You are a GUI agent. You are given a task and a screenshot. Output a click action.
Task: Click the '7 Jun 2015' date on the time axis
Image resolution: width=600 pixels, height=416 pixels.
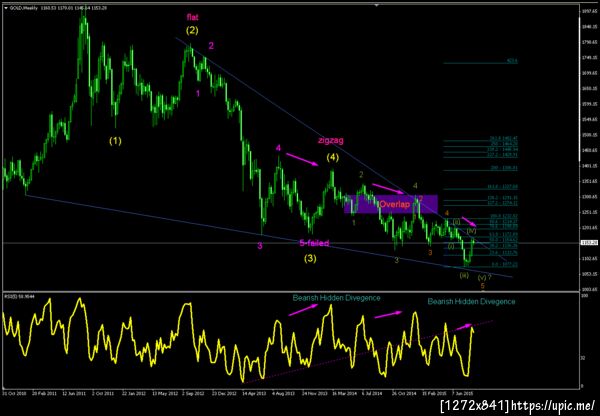pos(462,393)
